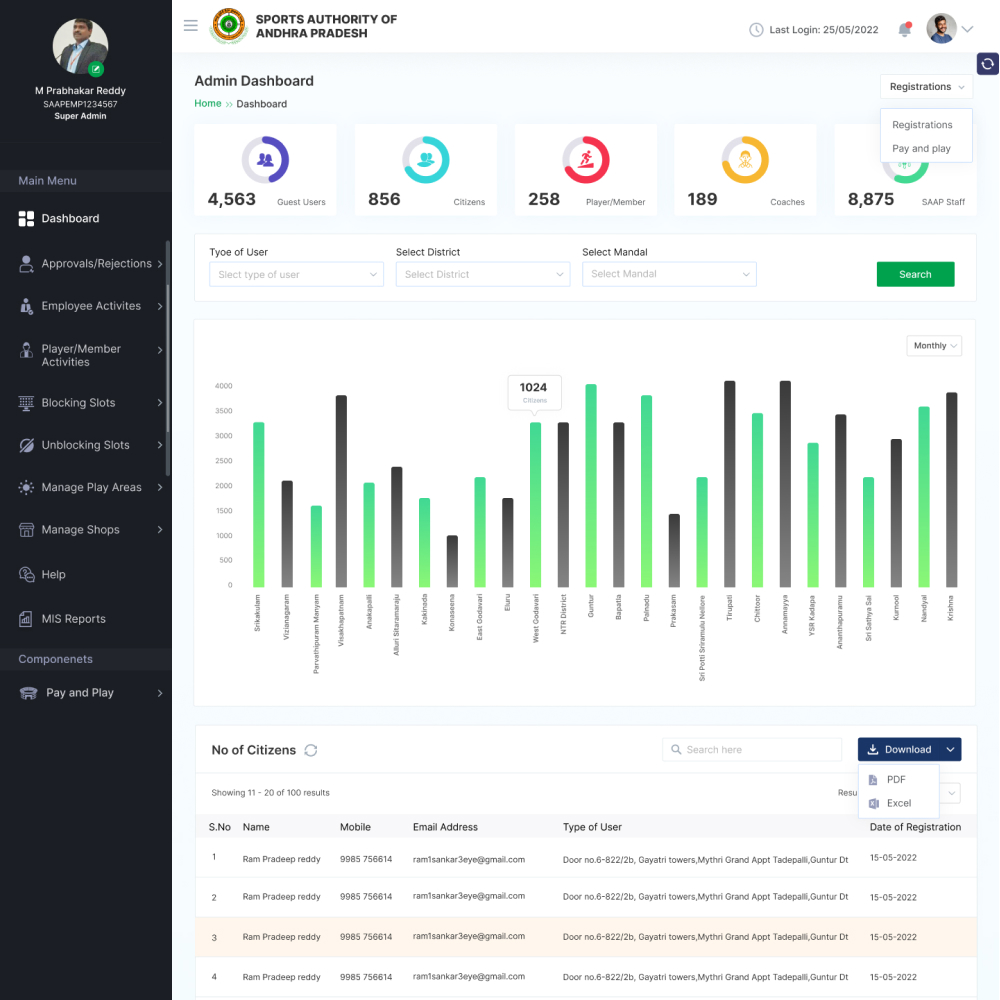This screenshot has width=1000, height=1000.
Task: Click the PDF file icon
Action: pos(873,780)
